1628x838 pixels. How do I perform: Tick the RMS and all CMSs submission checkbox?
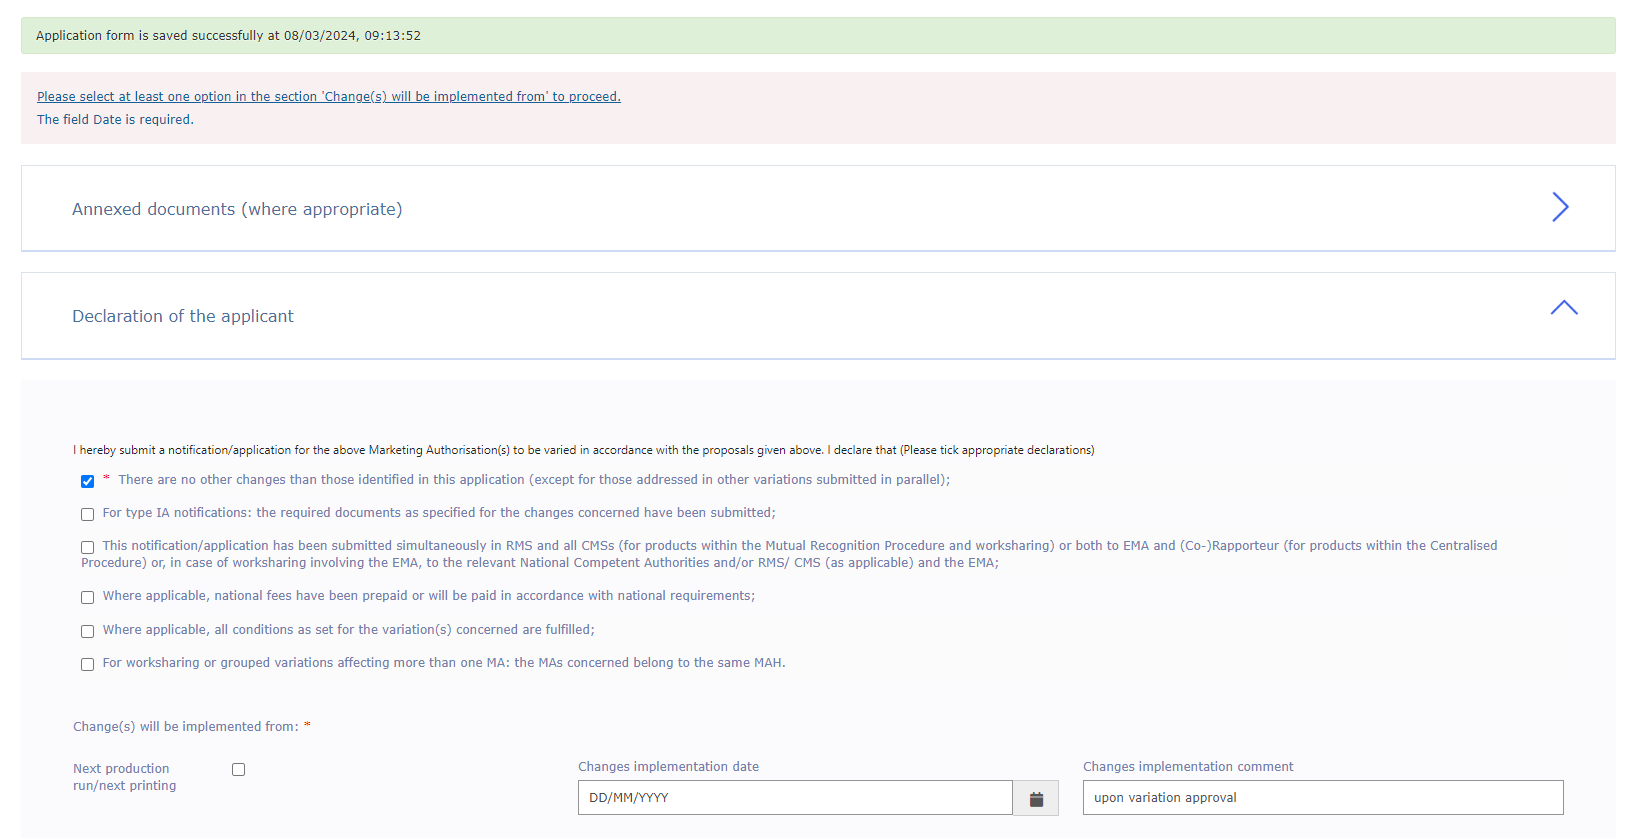coord(88,547)
